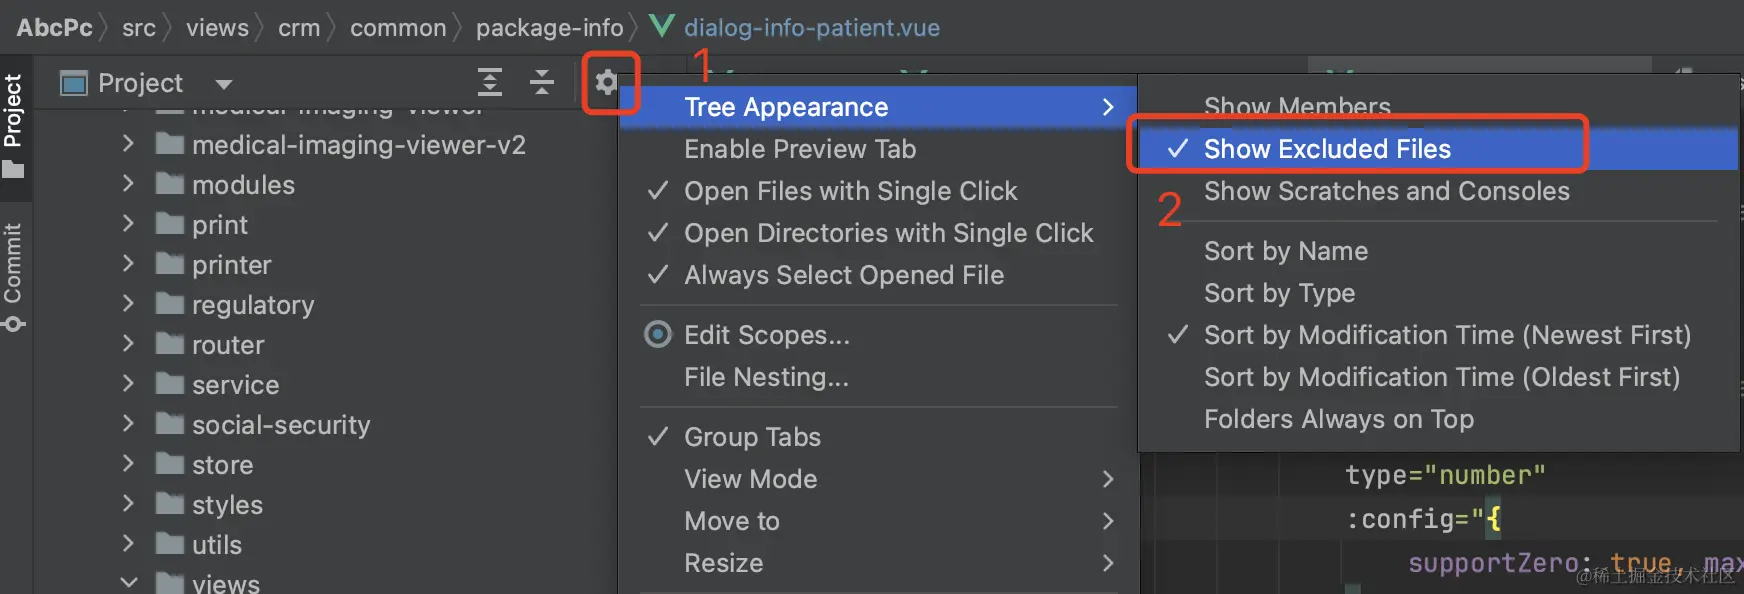This screenshot has height=594, width=1744.
Task: Disable Show Excluded Files
Action: click(x=1327, y=148)
